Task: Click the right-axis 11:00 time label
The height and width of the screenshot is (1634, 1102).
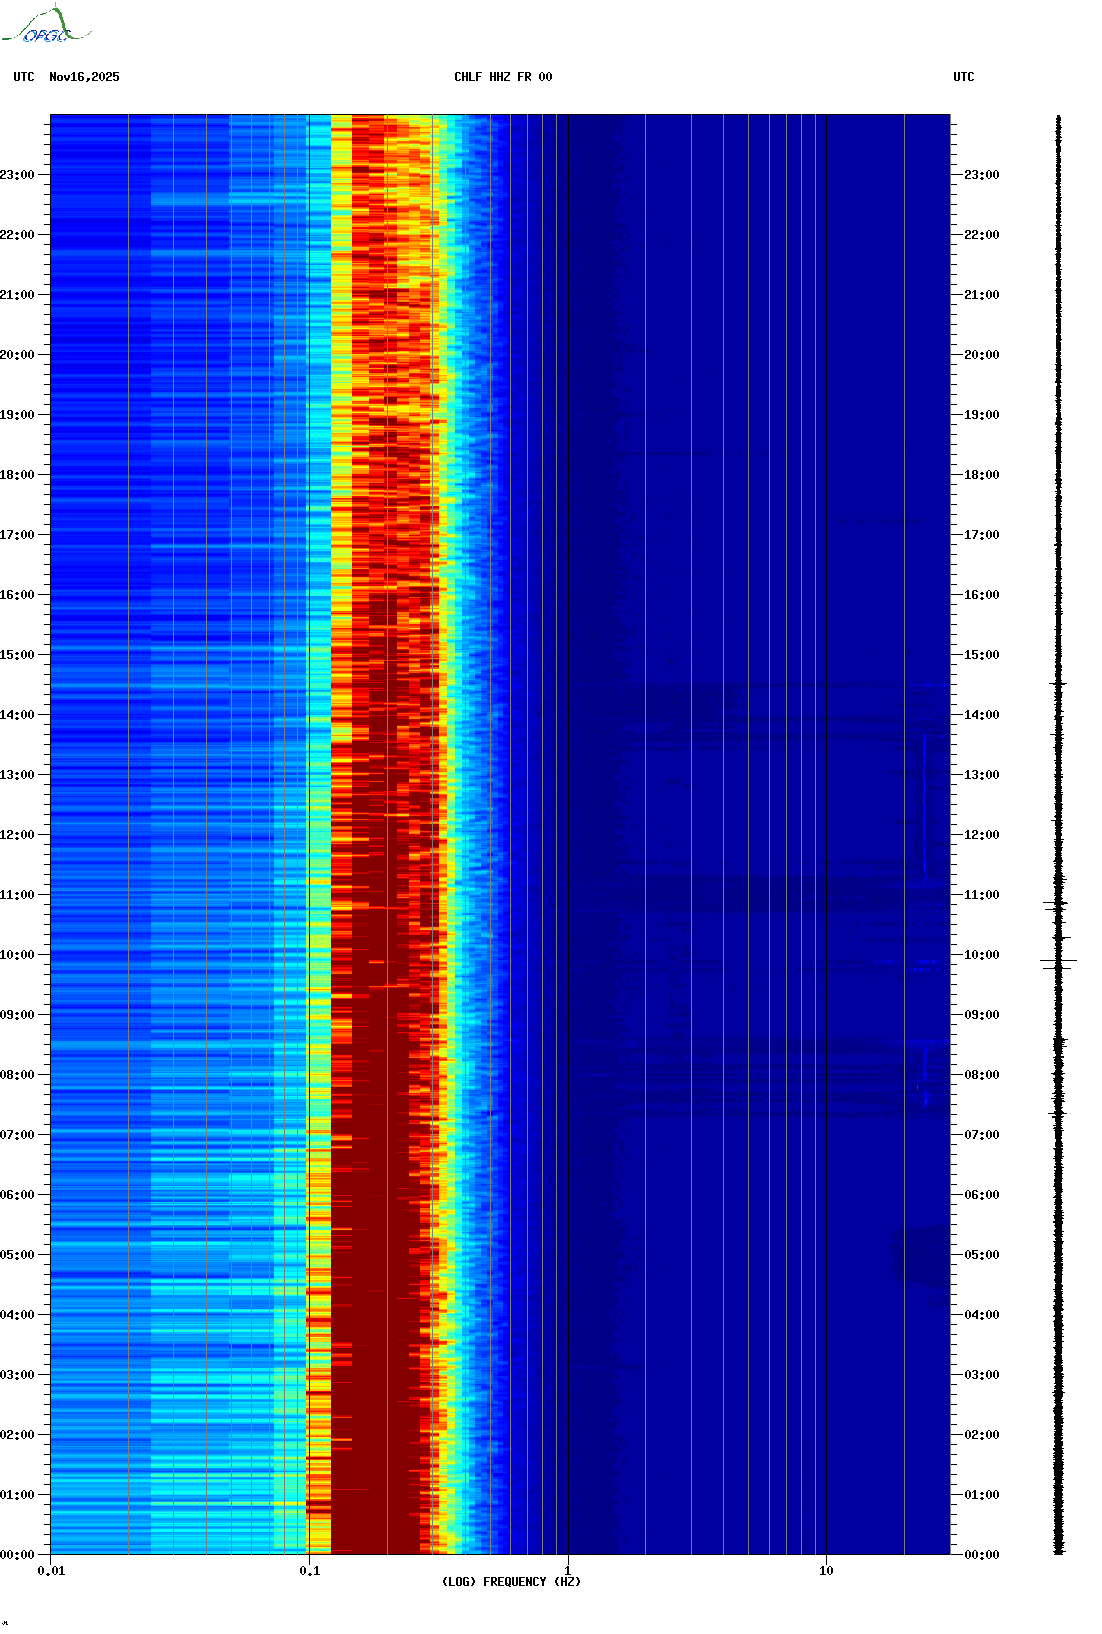Action: tap(981, 895)
